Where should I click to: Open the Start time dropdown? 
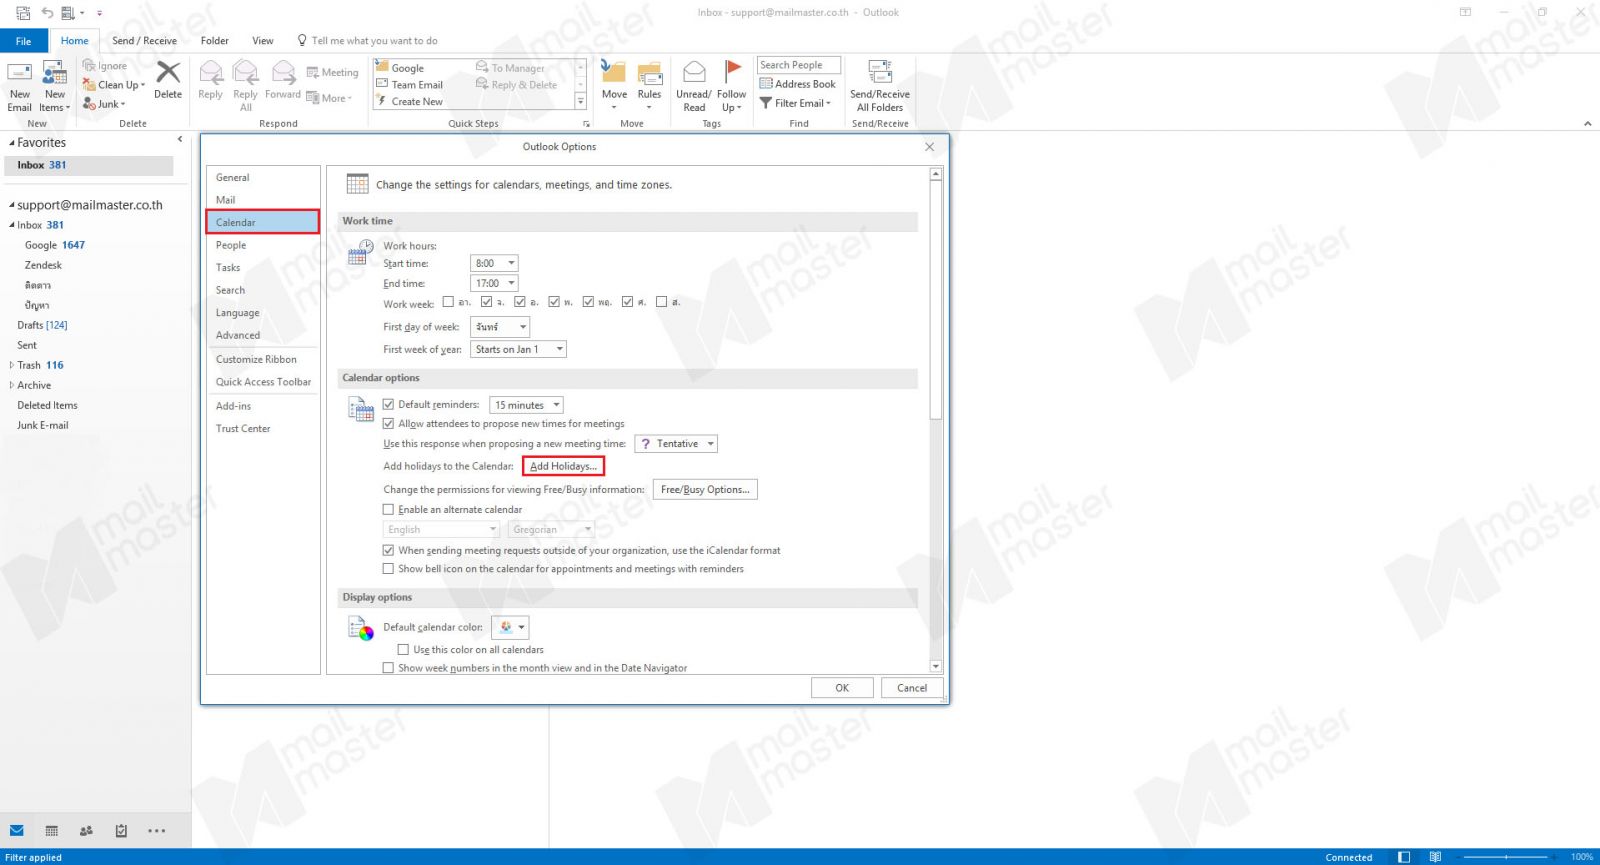494,263
